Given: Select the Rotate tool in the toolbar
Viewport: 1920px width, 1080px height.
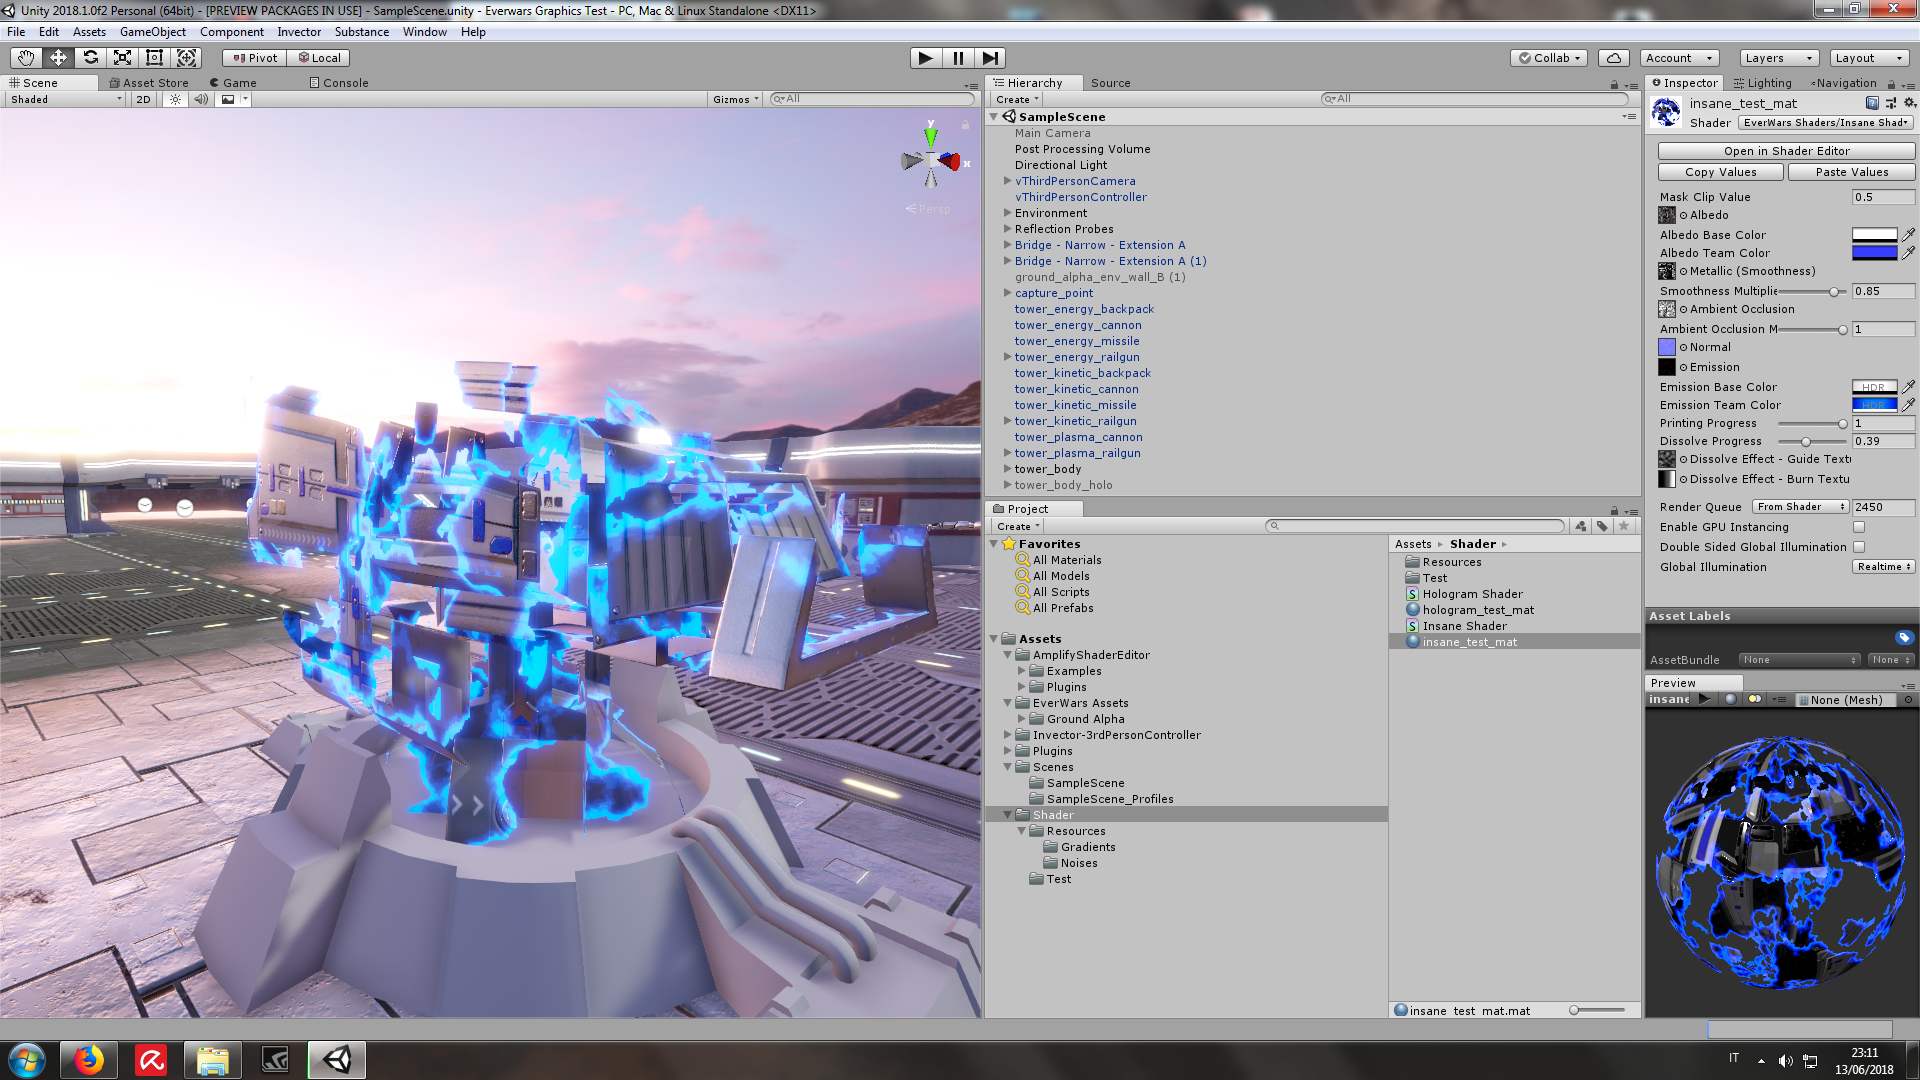Looking at the screenshot, I should pos(90,57).
